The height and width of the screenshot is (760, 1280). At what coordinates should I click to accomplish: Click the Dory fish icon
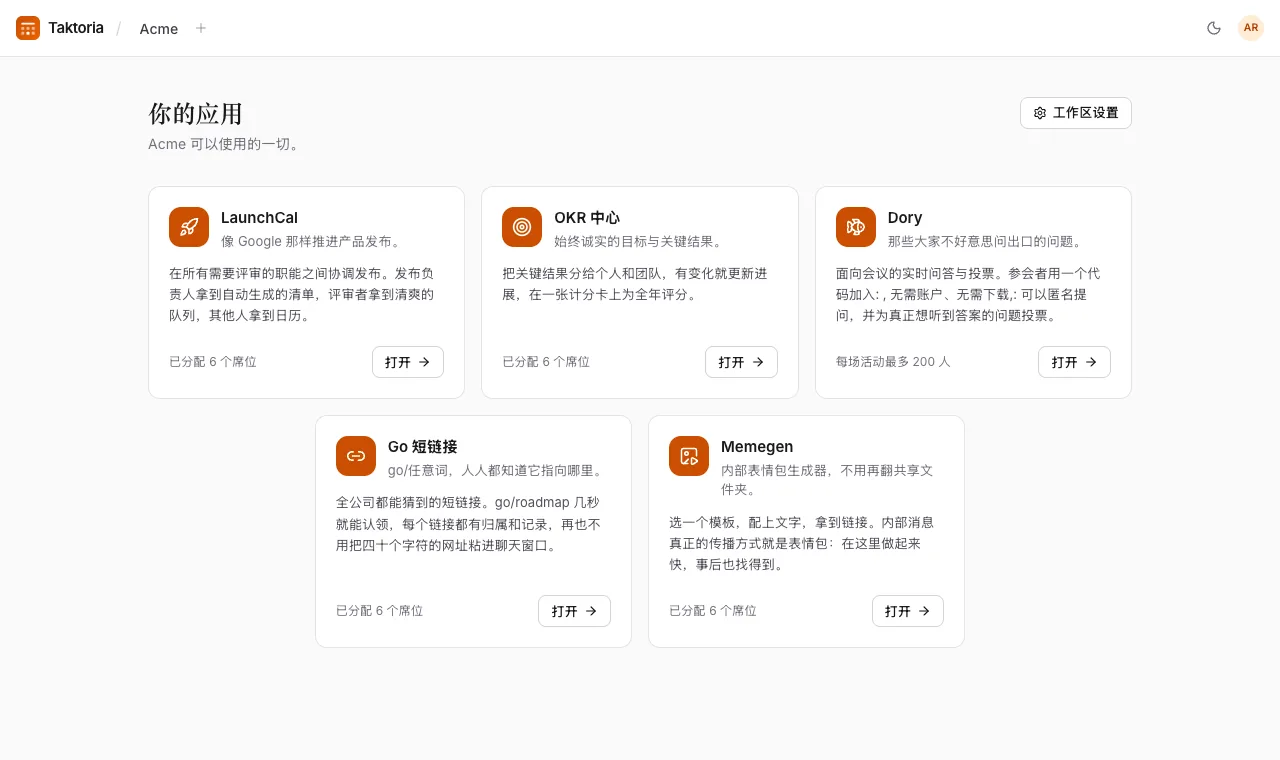tap(856, 227)
